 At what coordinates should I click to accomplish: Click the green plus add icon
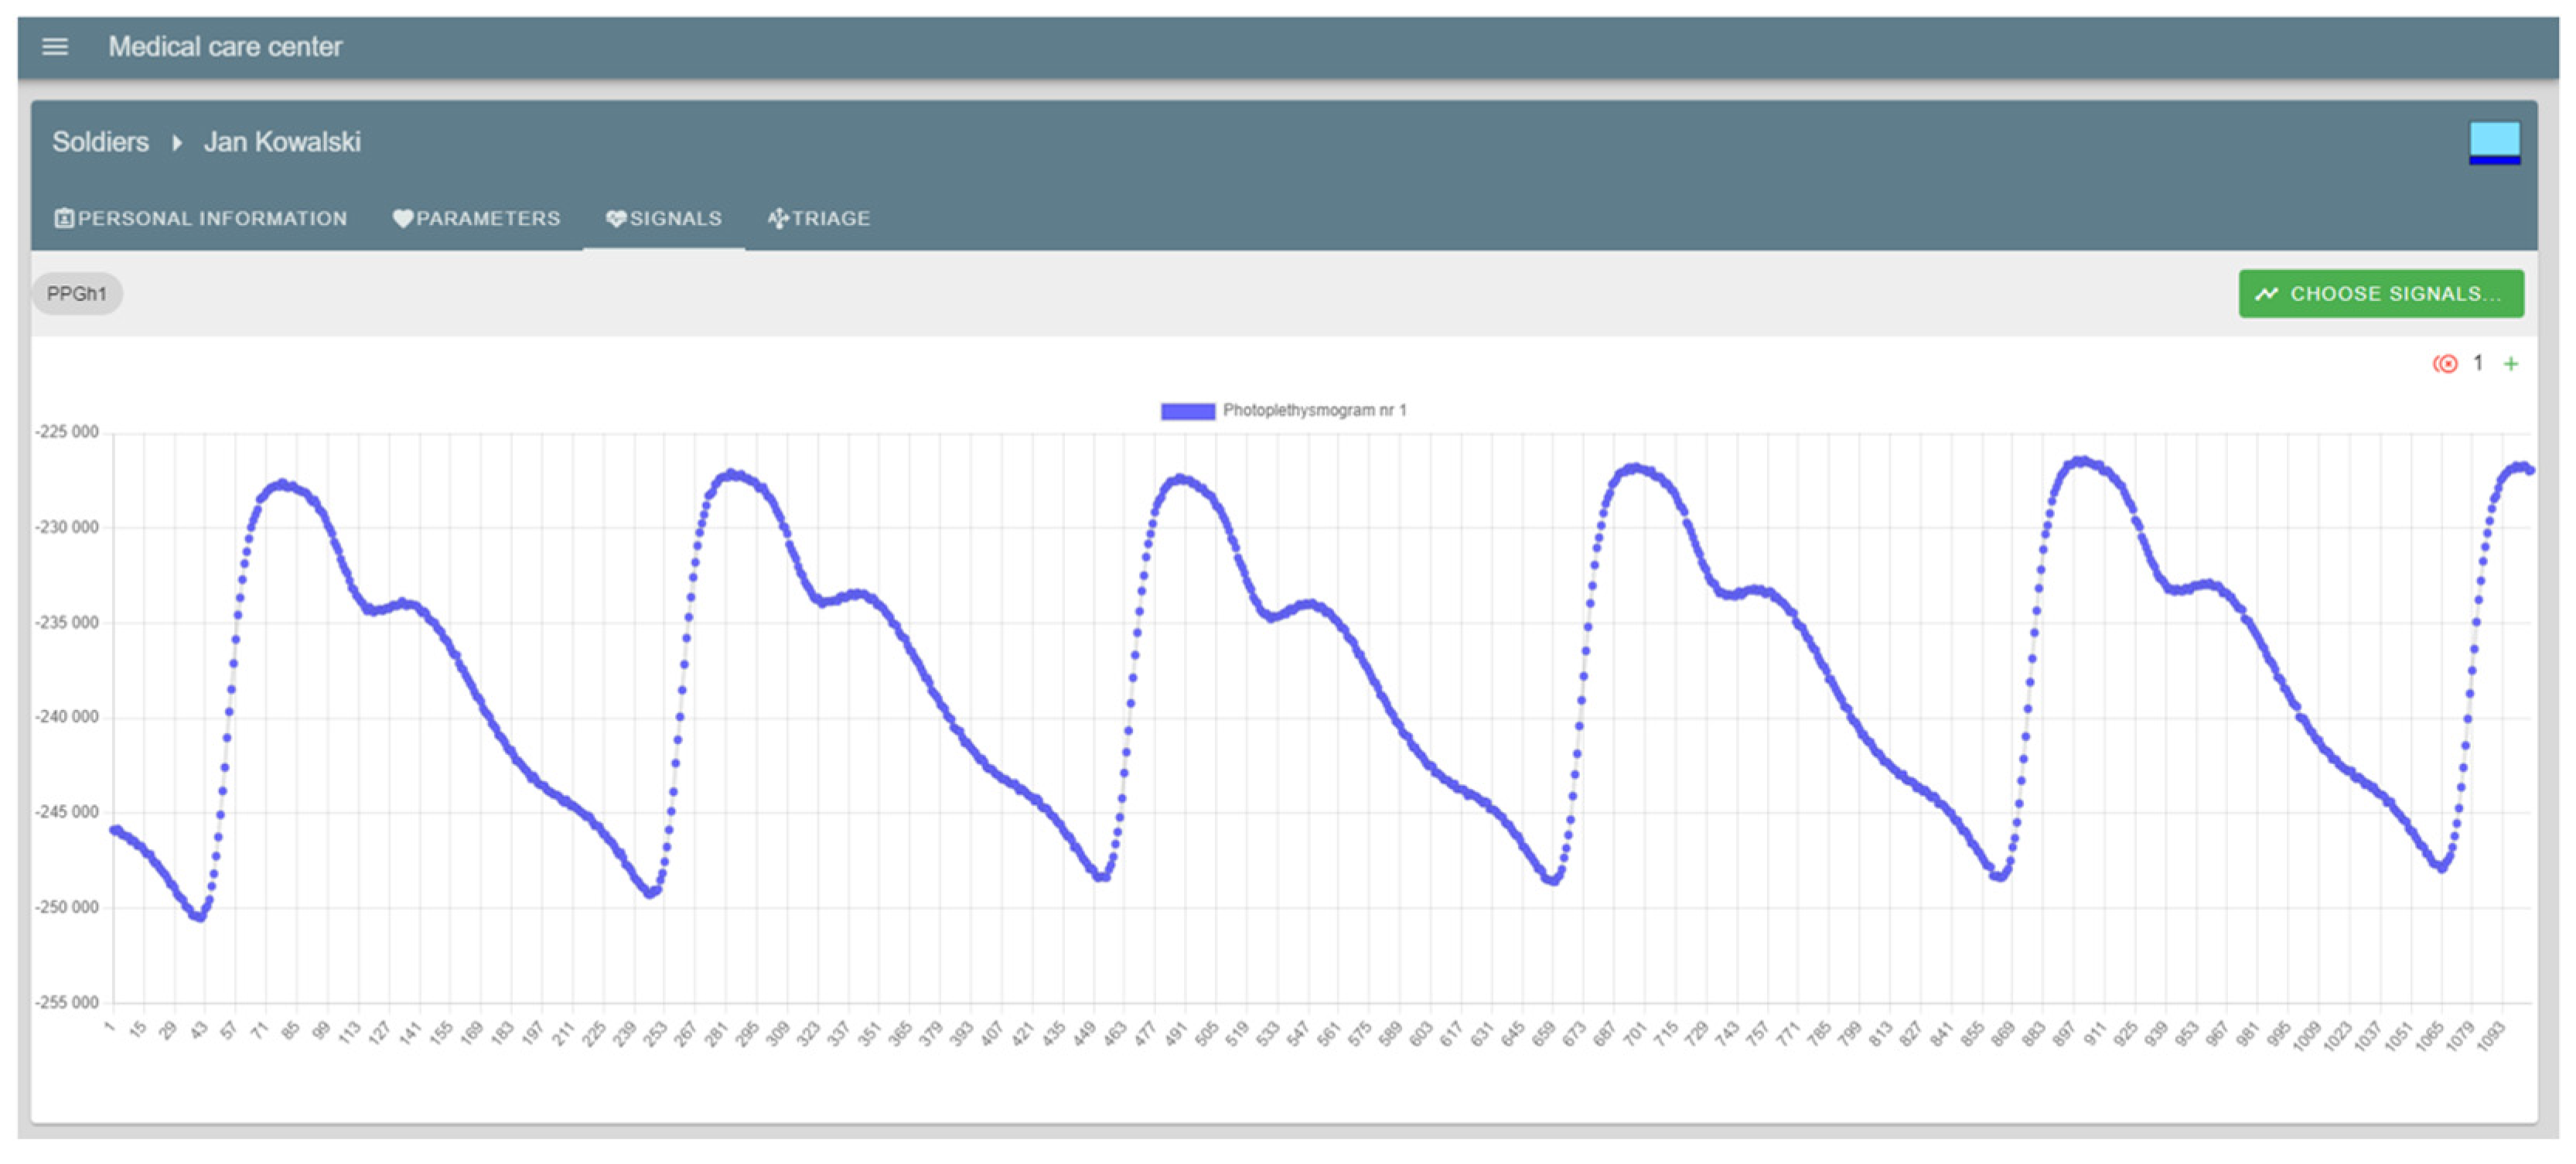tap(2511, 364)
